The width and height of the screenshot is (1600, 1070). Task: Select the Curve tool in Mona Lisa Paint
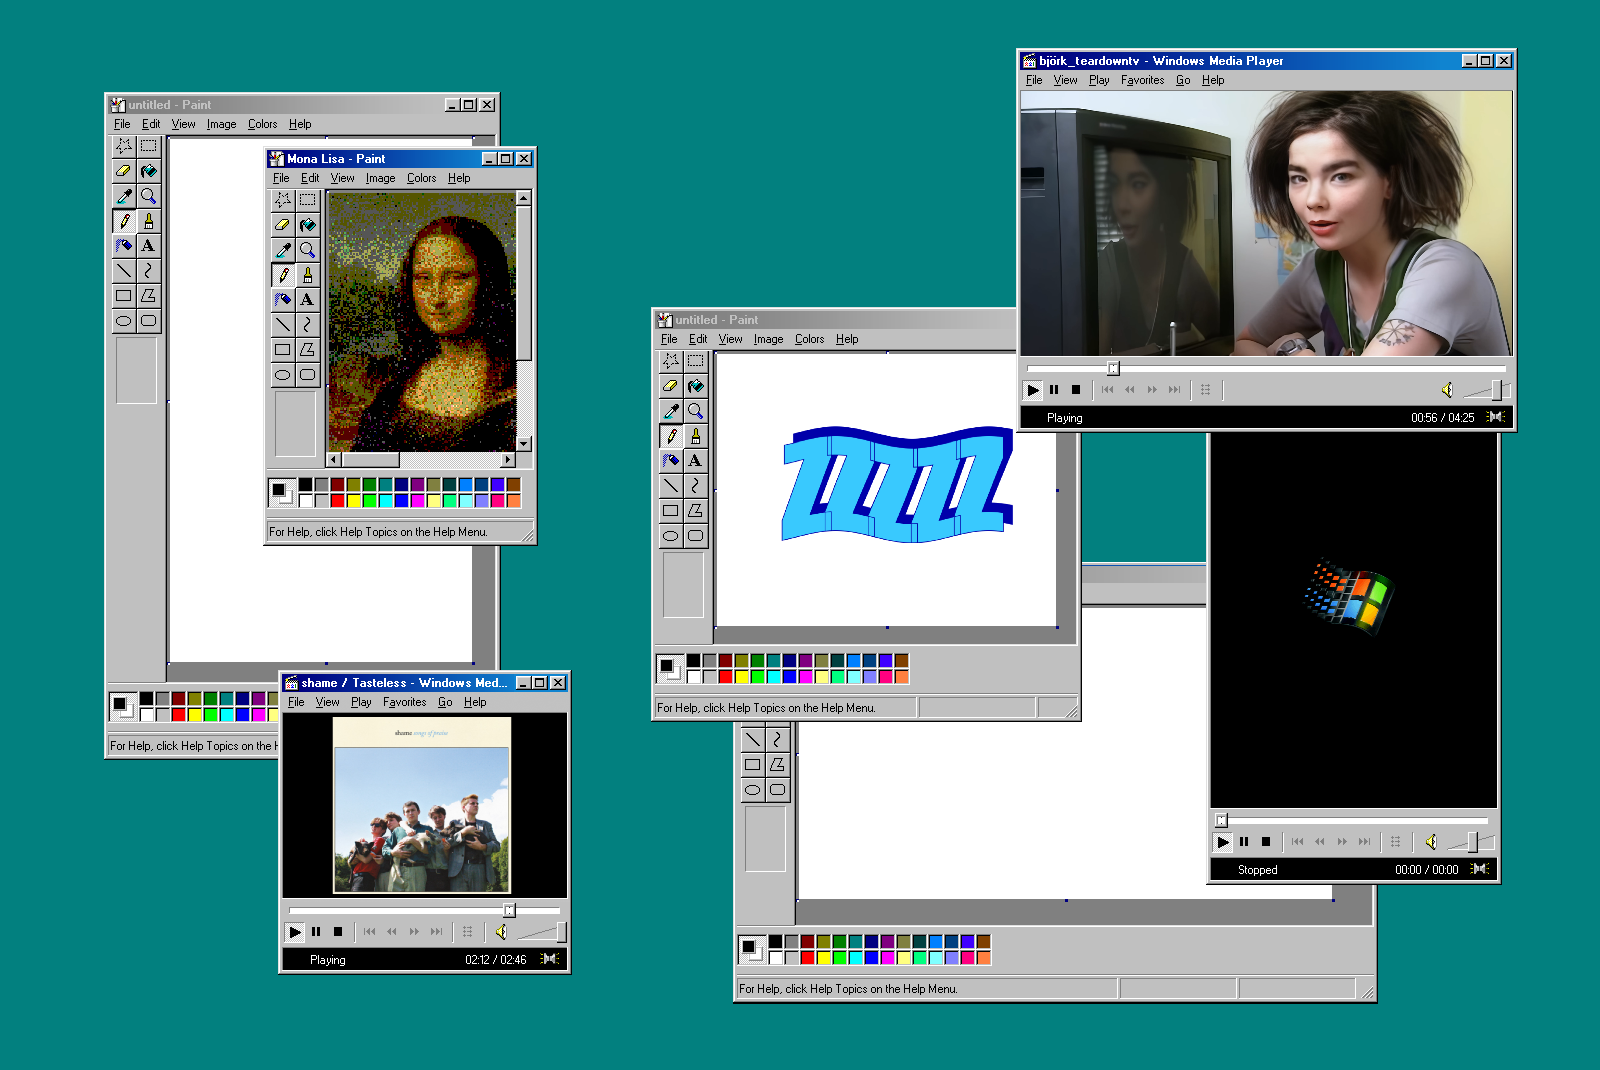pyautogui.click(x=307, y=324)
